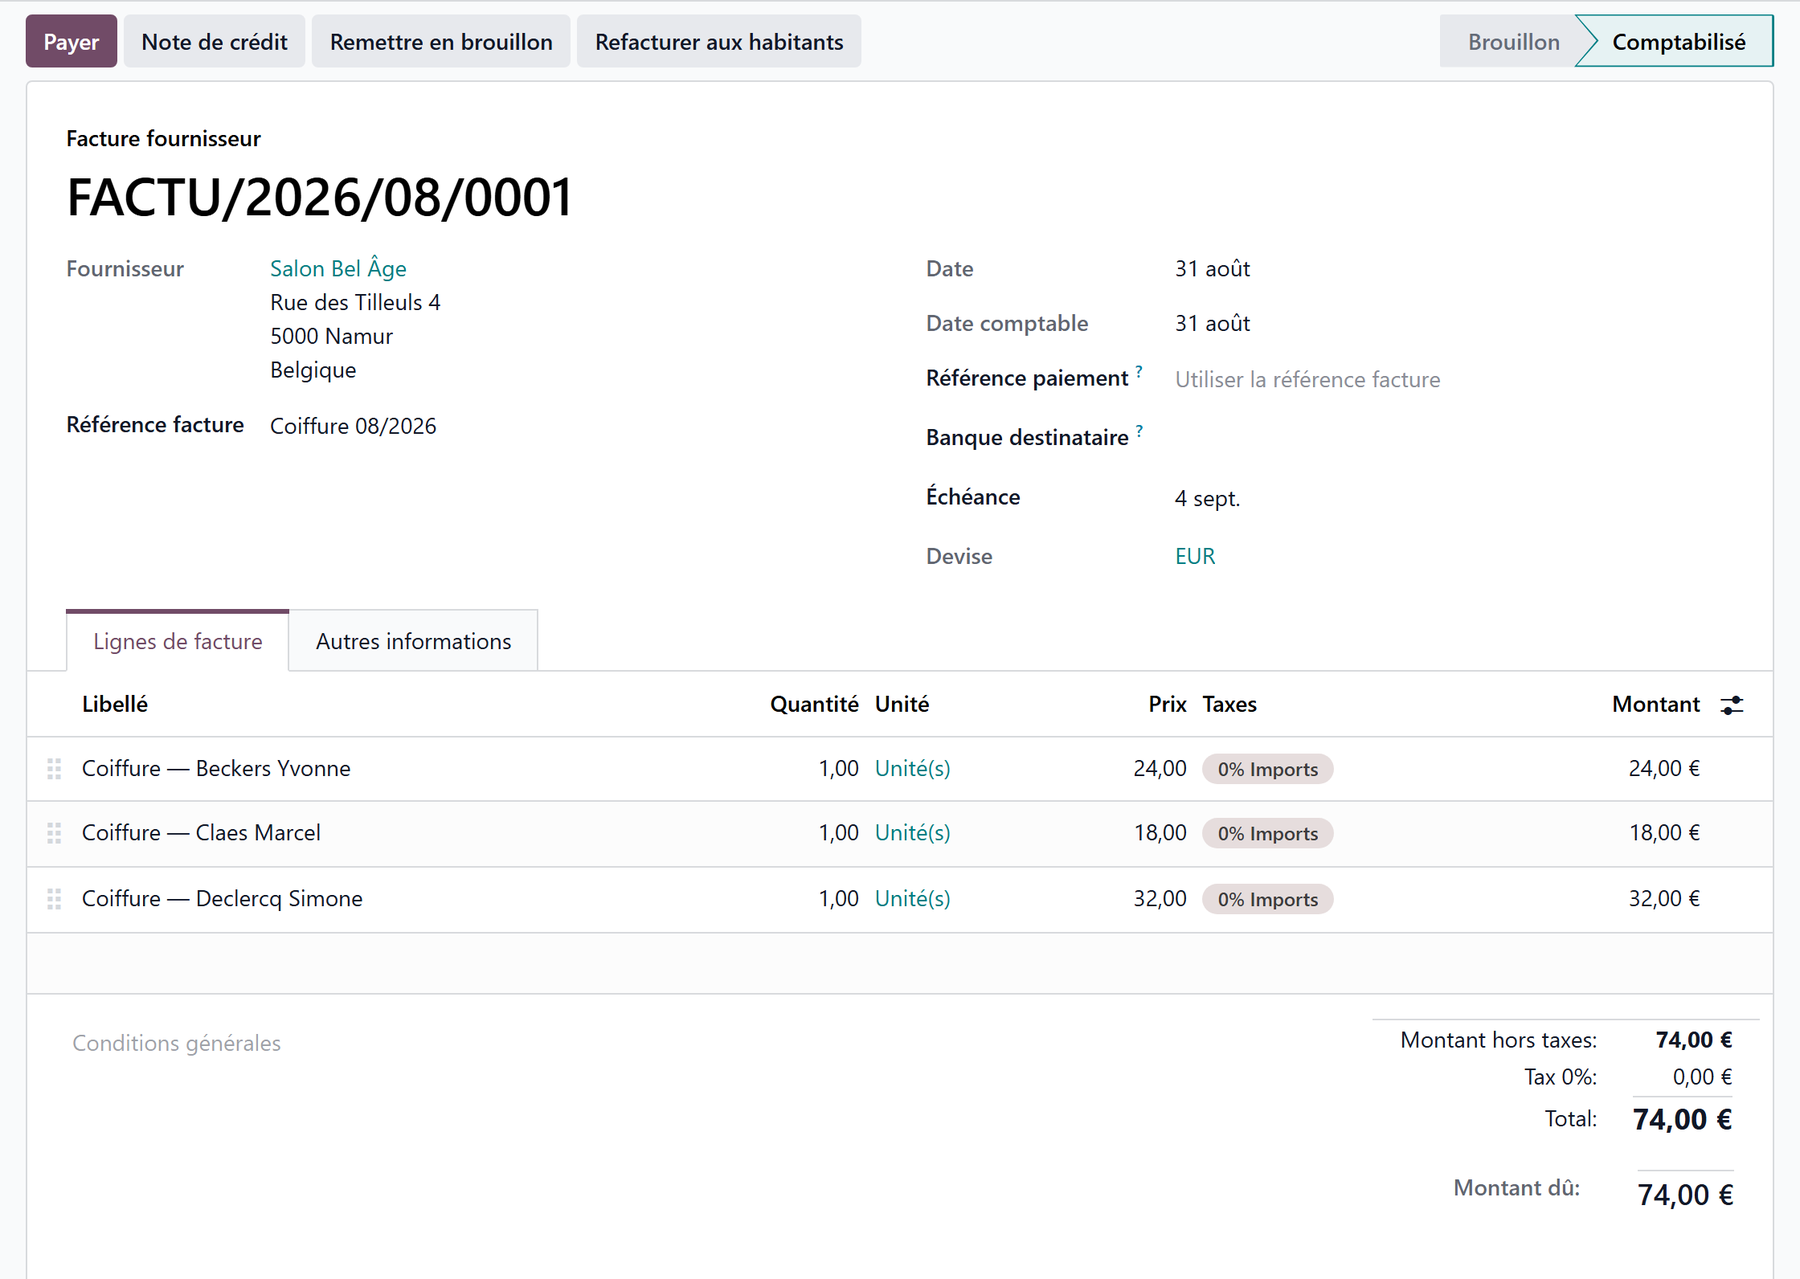Click amount 32,00 € in Montant column

(x=1664, y=898)
